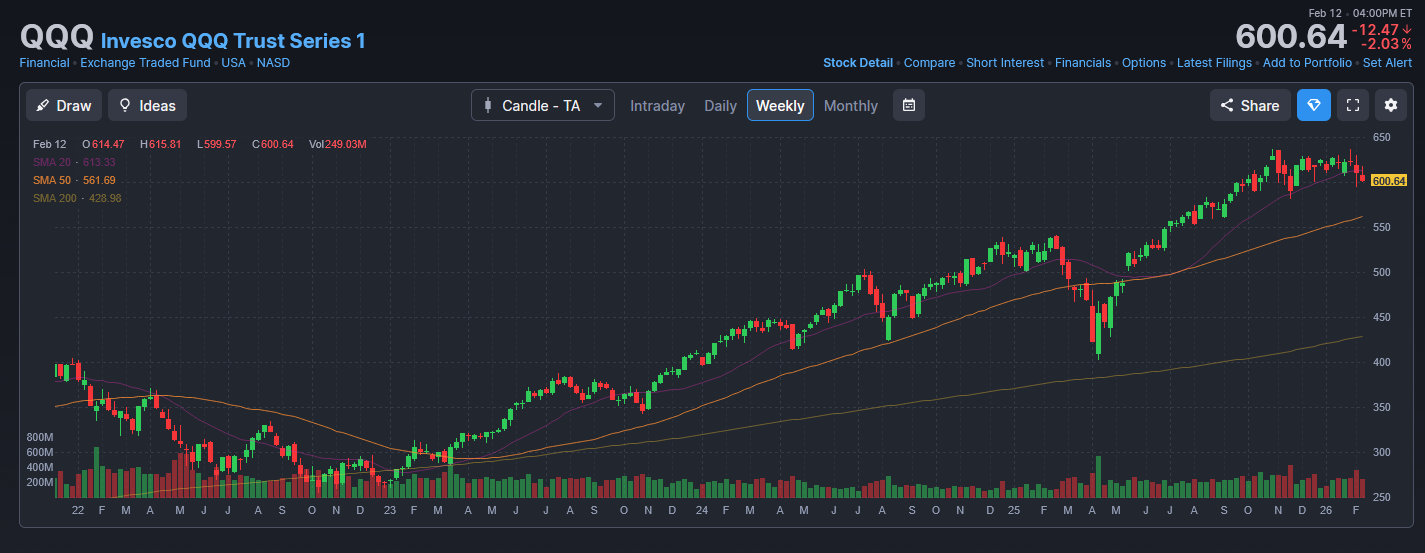Switch to Monthly timeframe

click(851, 106)
